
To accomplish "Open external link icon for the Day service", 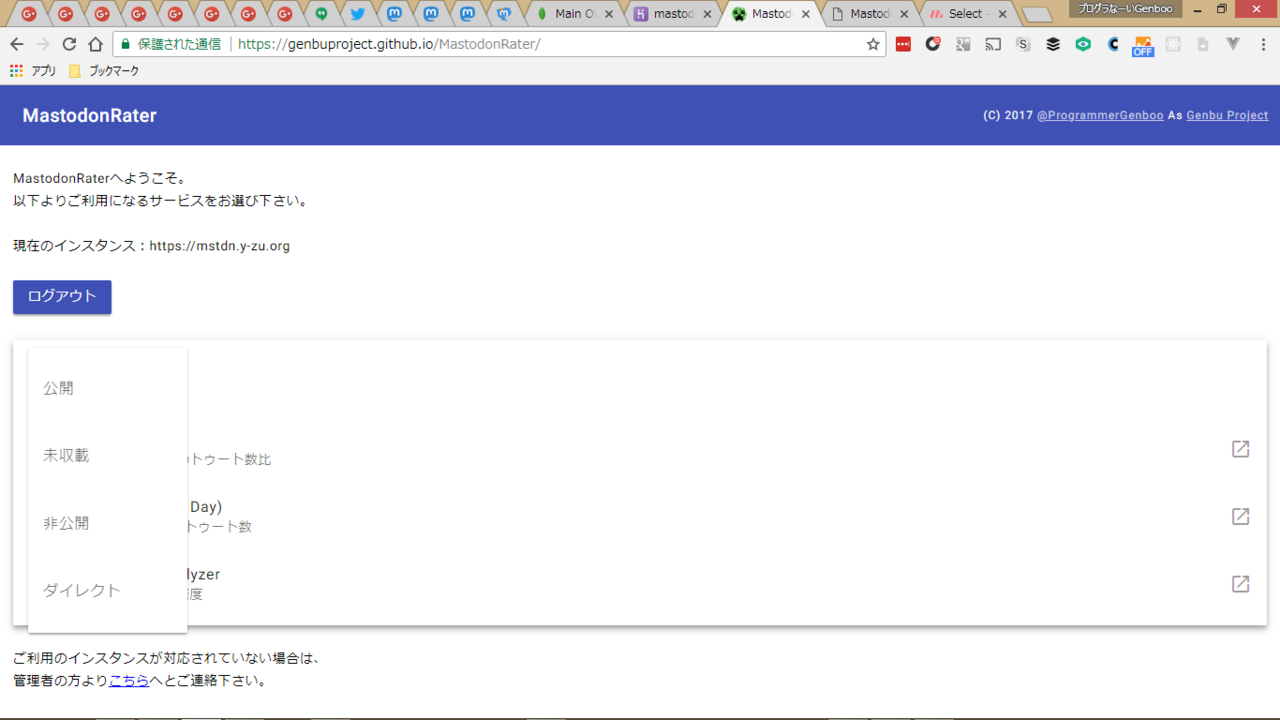I will coord(1240,516).
